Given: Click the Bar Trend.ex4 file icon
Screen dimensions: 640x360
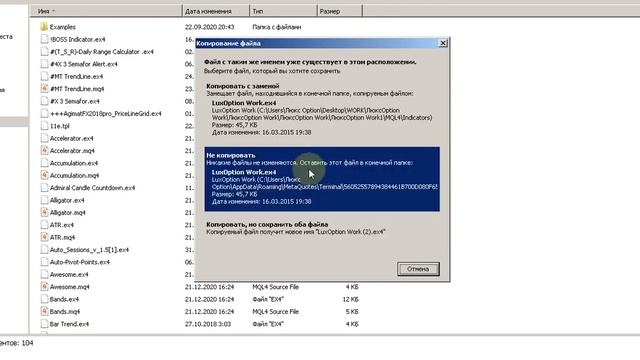Looking at the screenshot, I should (44, 324).
